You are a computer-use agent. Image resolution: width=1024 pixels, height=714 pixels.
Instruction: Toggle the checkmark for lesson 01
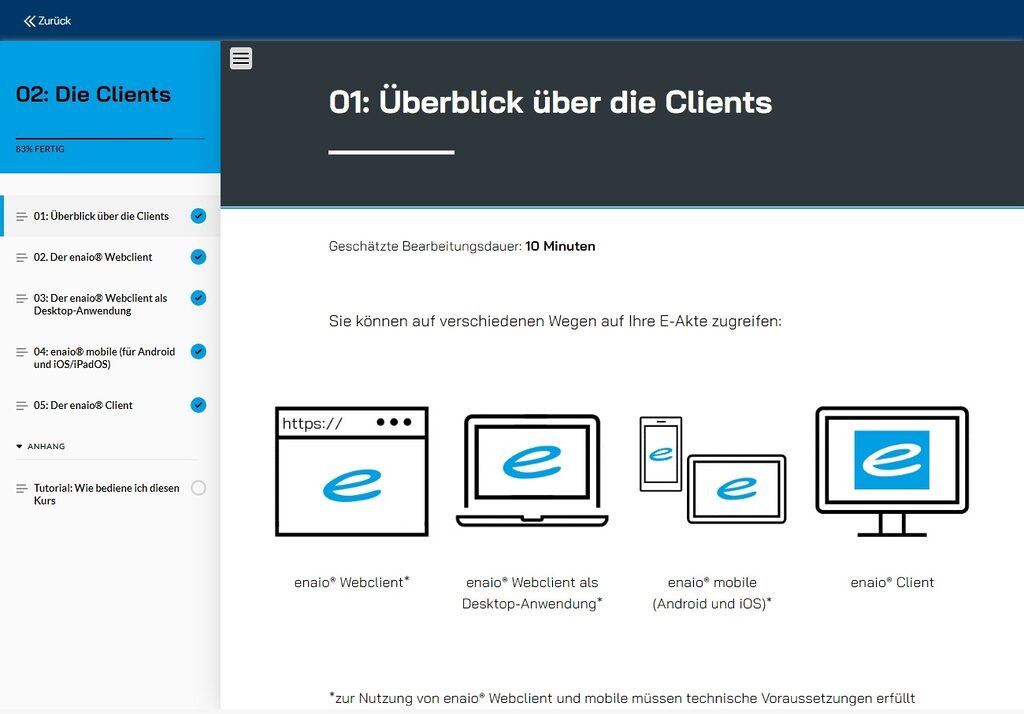(198, 214)
